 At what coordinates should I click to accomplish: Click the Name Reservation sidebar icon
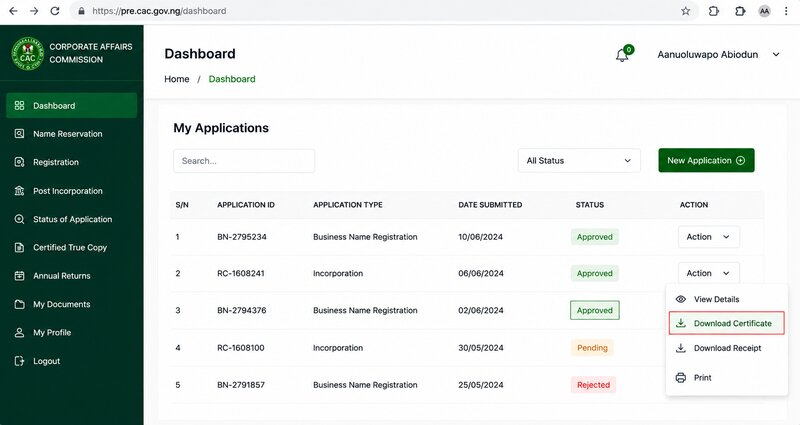click(x=19, y=134)
